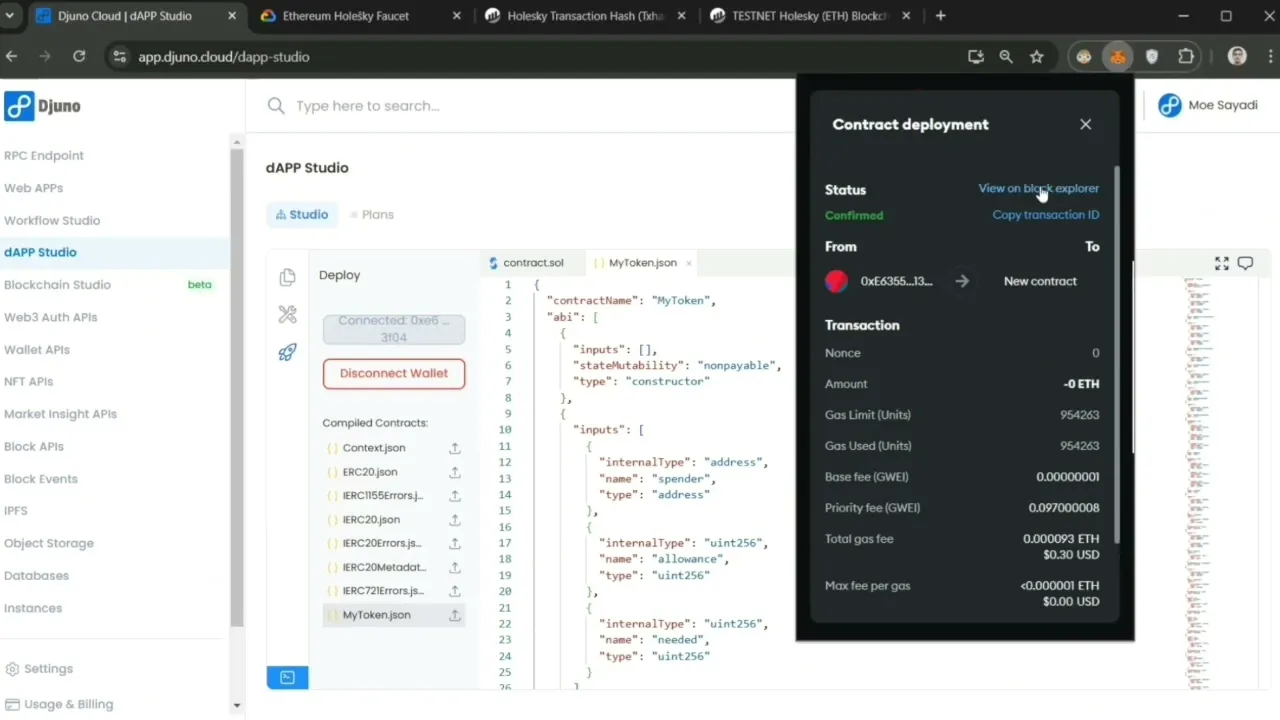Screen dimensions: 1280x720
Task: Click the upload icon beside Context.json
Action: pos(455,448)
